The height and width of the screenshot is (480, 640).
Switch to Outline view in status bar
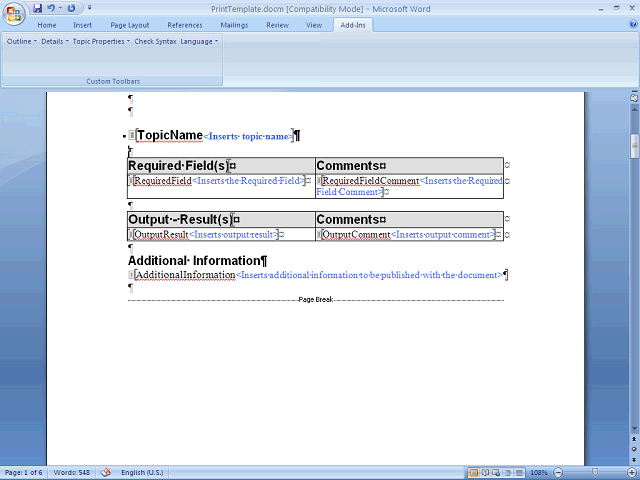[508, 473]
